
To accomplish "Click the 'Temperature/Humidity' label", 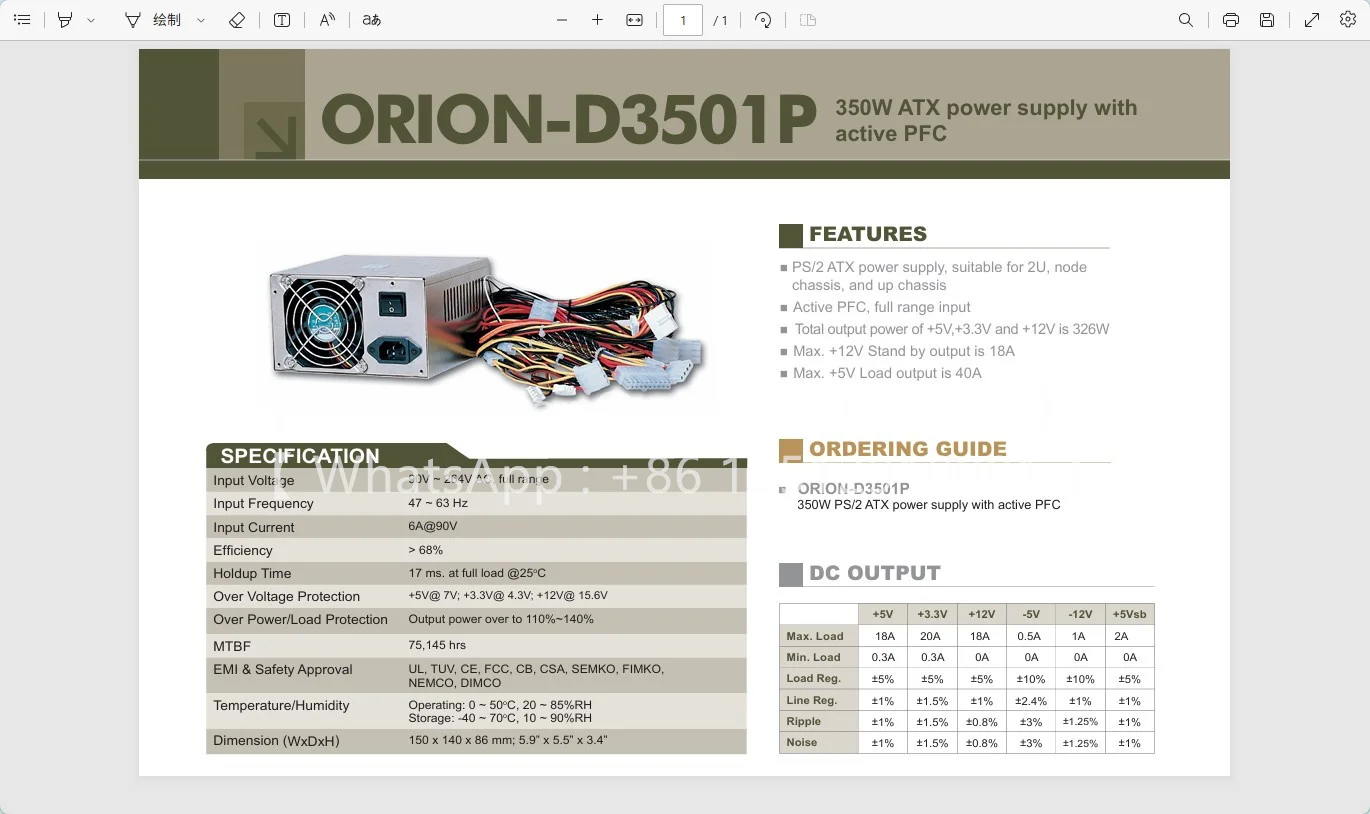I will [281, 705].
